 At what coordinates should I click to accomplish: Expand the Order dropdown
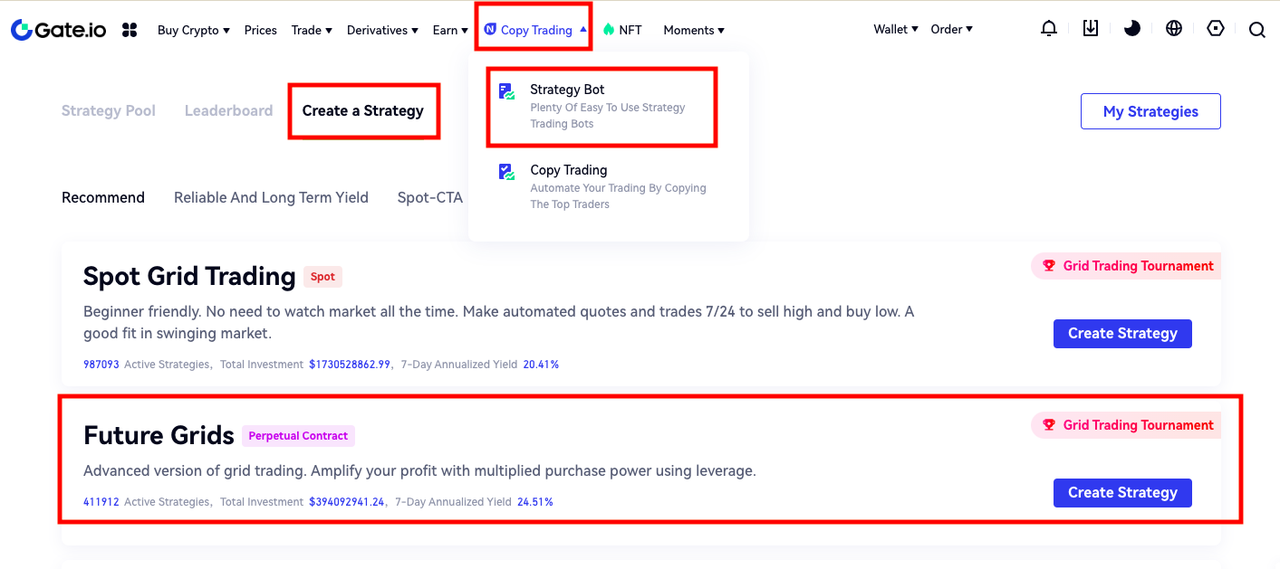pos(951,29)
